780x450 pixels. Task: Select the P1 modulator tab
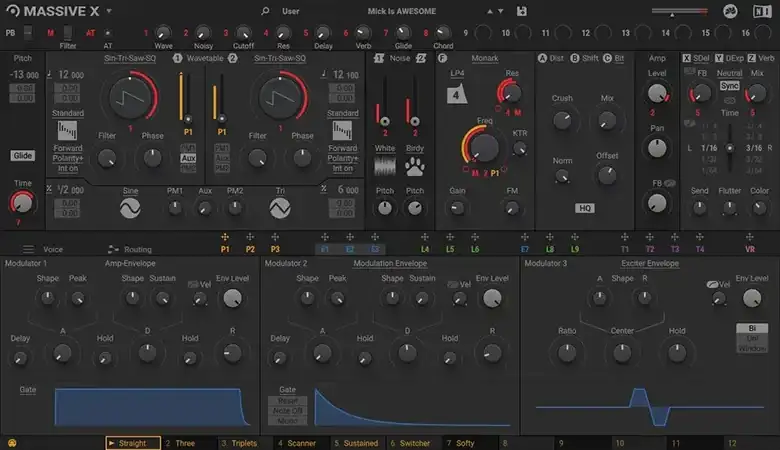point(225,249)
